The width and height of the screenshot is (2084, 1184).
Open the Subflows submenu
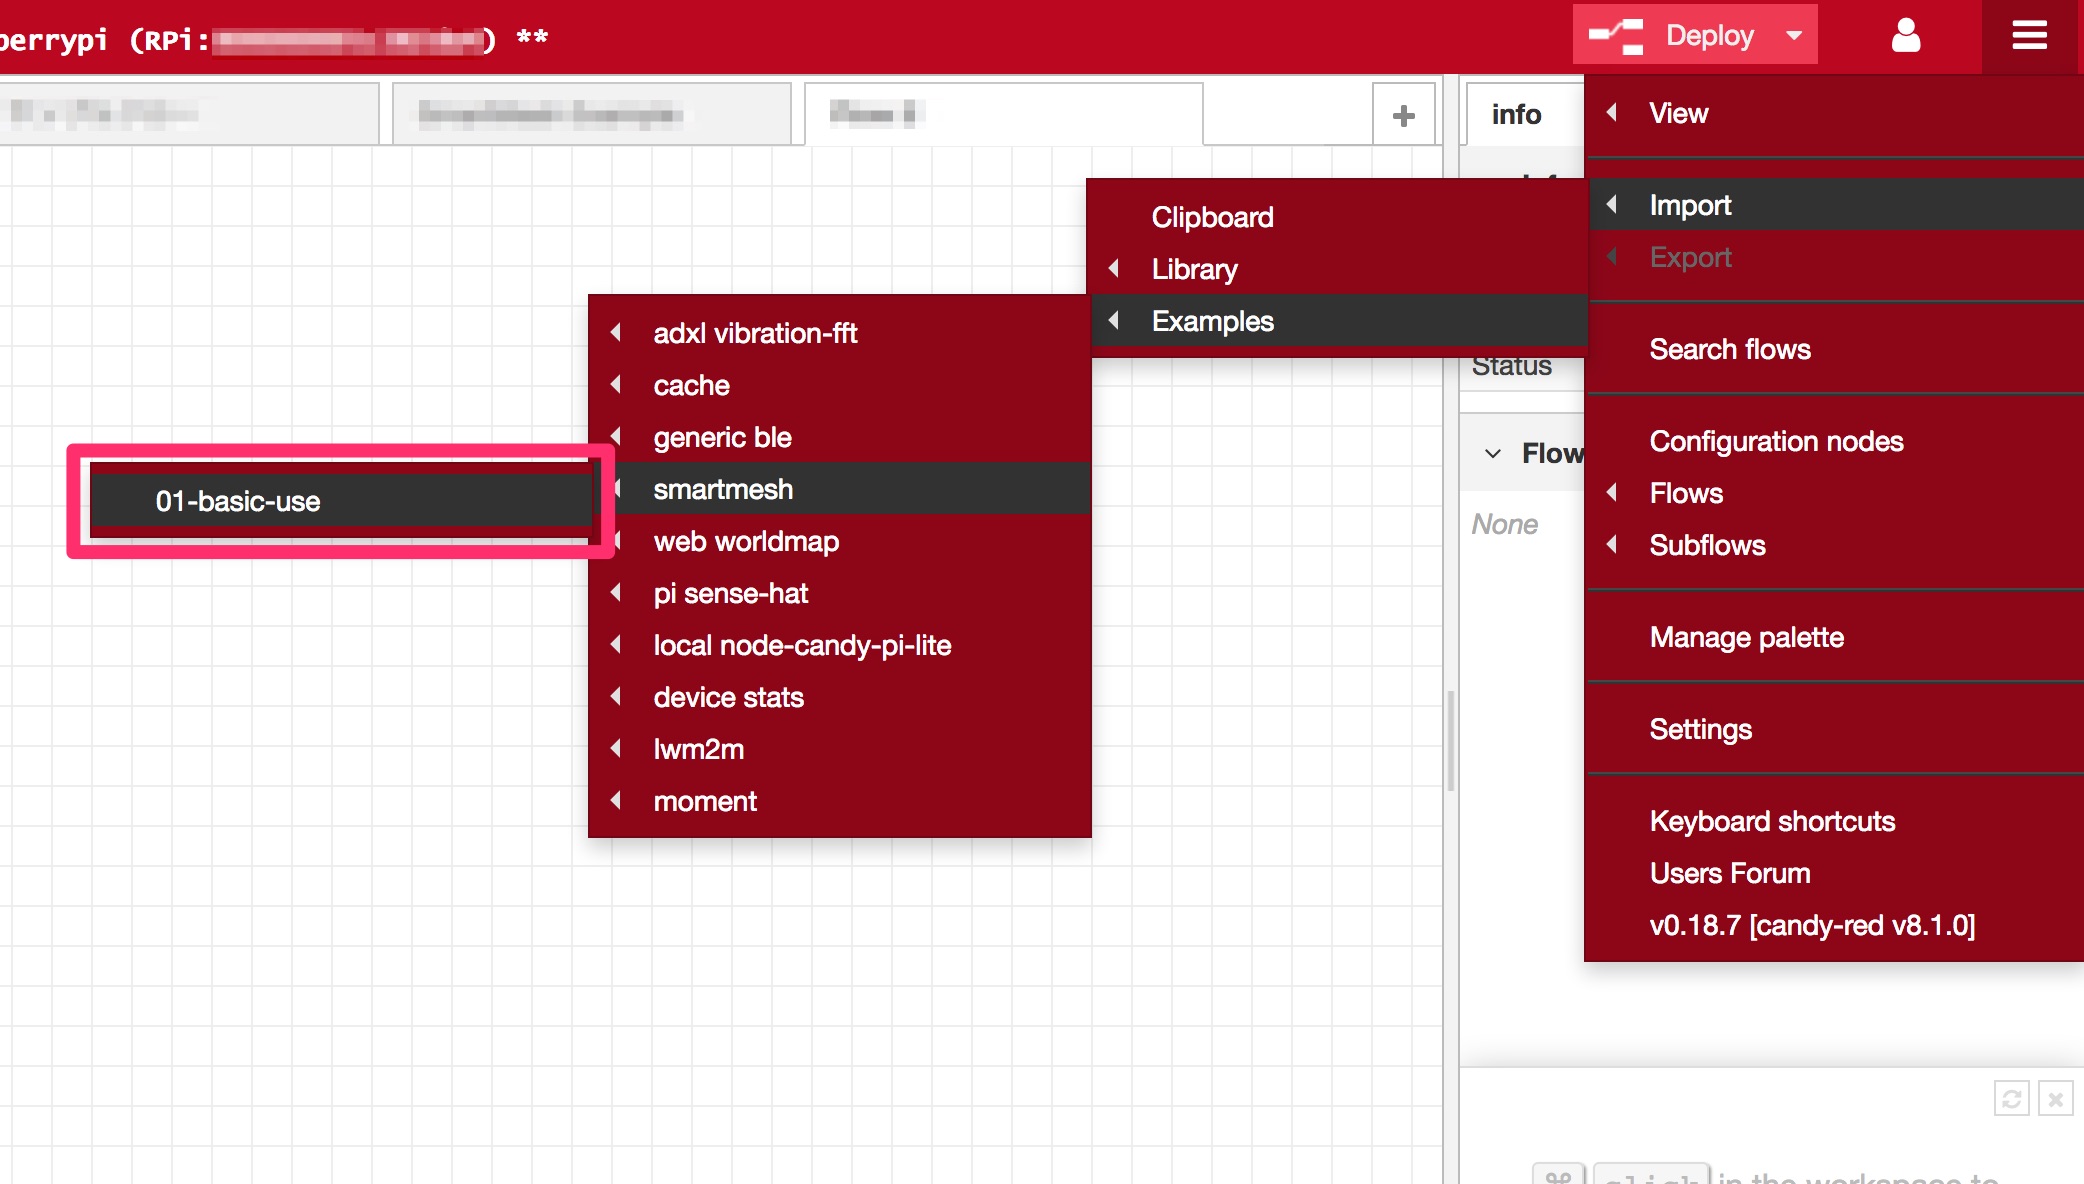1834,545
